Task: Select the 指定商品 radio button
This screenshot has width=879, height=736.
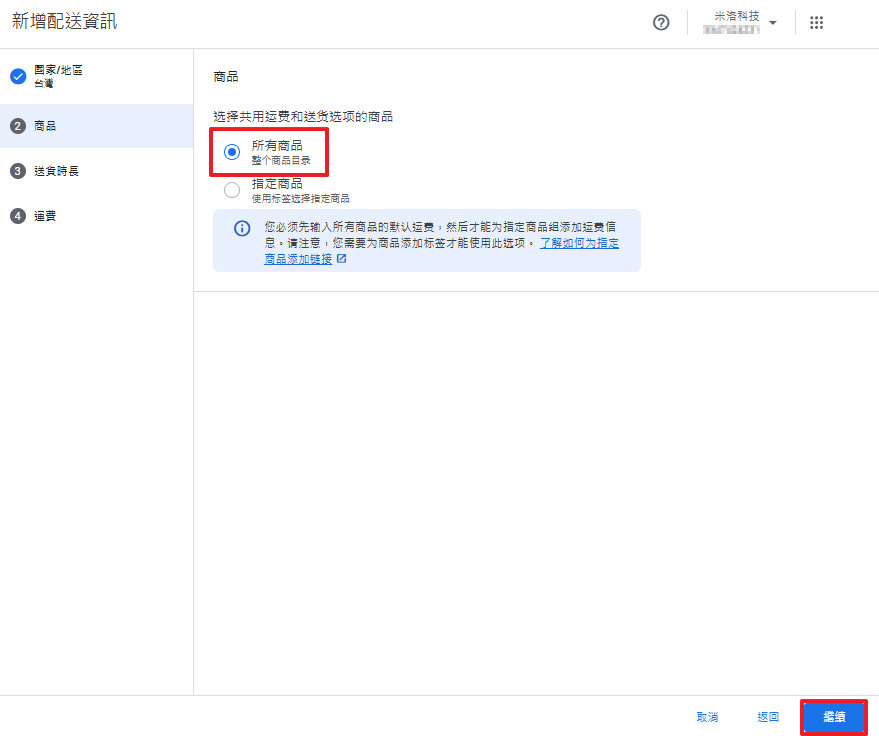Action: point(232,190)
